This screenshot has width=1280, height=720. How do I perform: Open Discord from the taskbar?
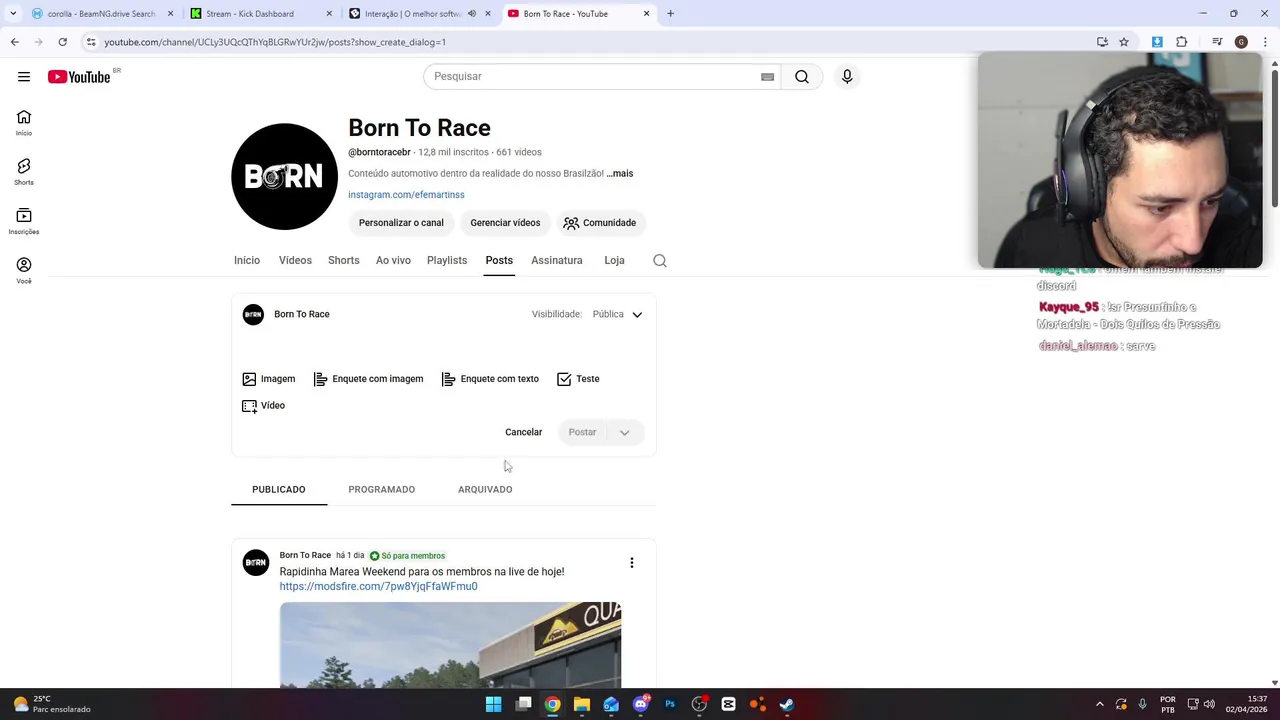(x=641, y=704)
